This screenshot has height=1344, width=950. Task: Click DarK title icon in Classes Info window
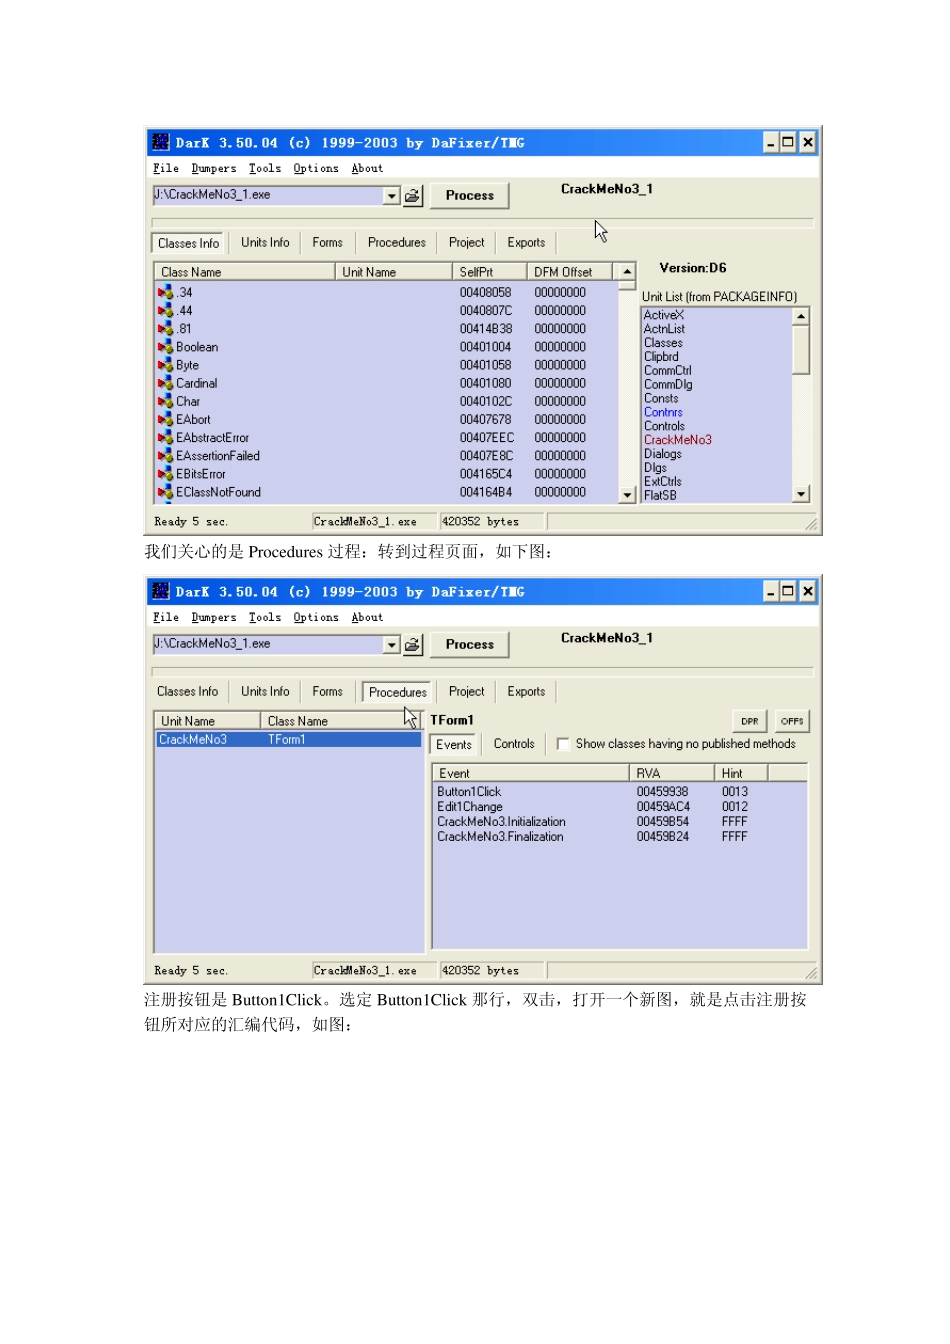coord(161,142)
